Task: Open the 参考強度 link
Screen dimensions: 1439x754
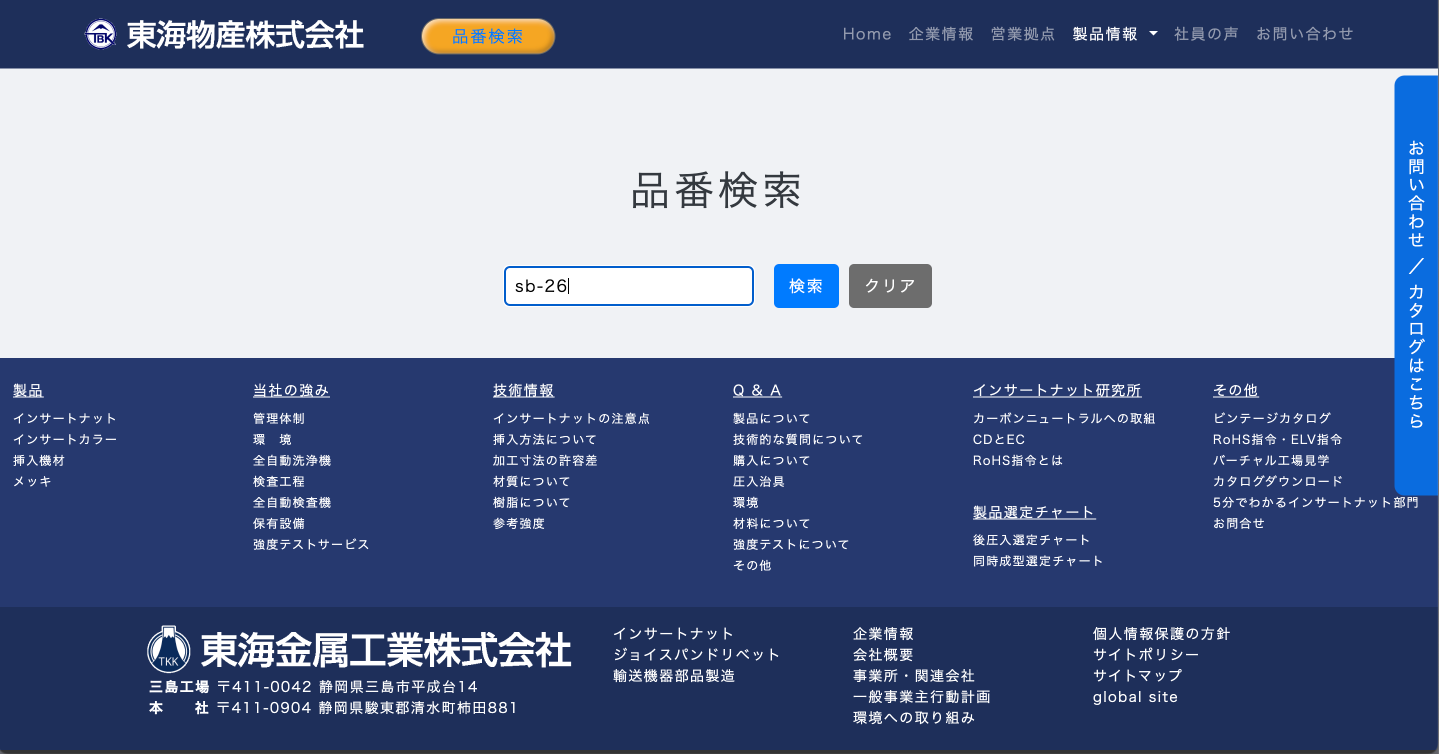Action: point(519,524)
